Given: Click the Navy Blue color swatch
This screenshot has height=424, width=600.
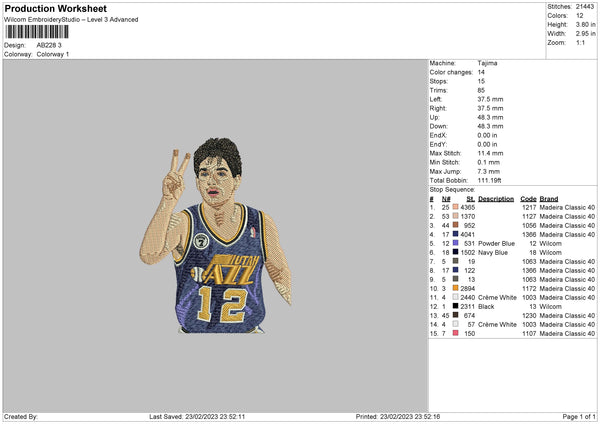Looking at the screenshot, I should [x=455, y=252].
